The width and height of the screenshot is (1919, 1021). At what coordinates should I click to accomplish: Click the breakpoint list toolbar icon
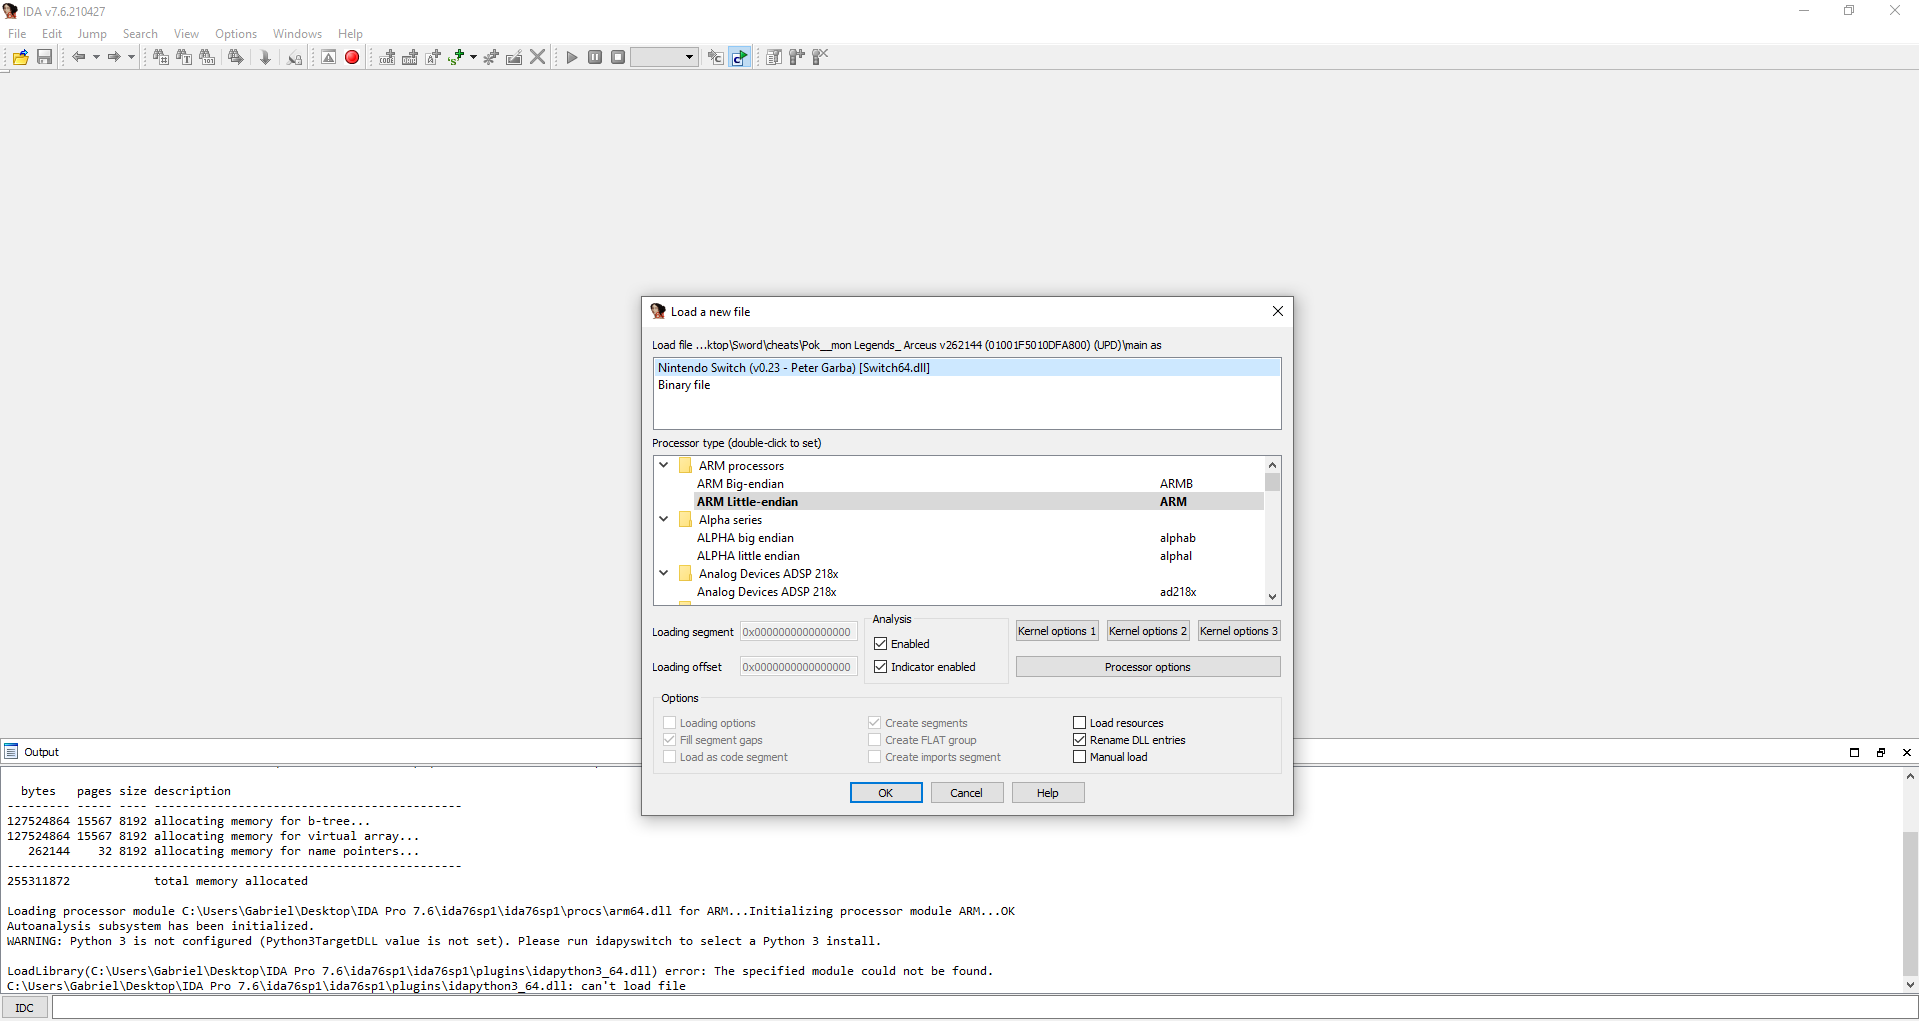click(774, 57)
